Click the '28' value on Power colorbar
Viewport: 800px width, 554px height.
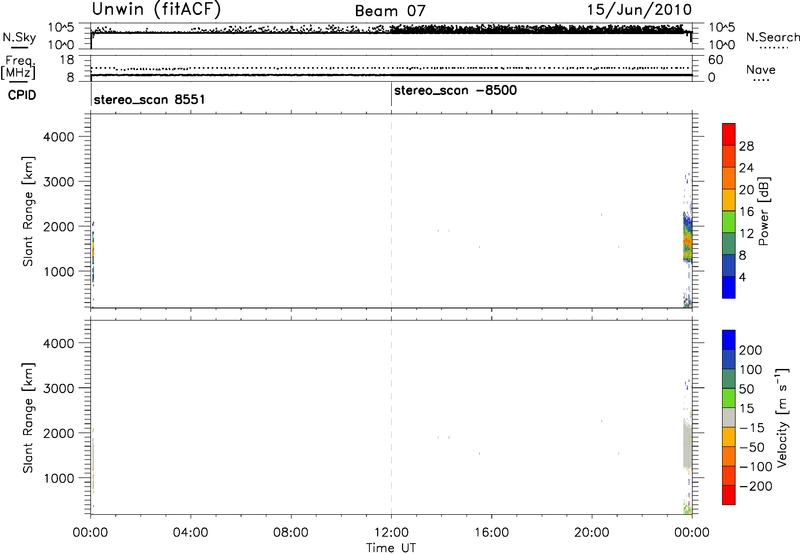coord(746,146)
